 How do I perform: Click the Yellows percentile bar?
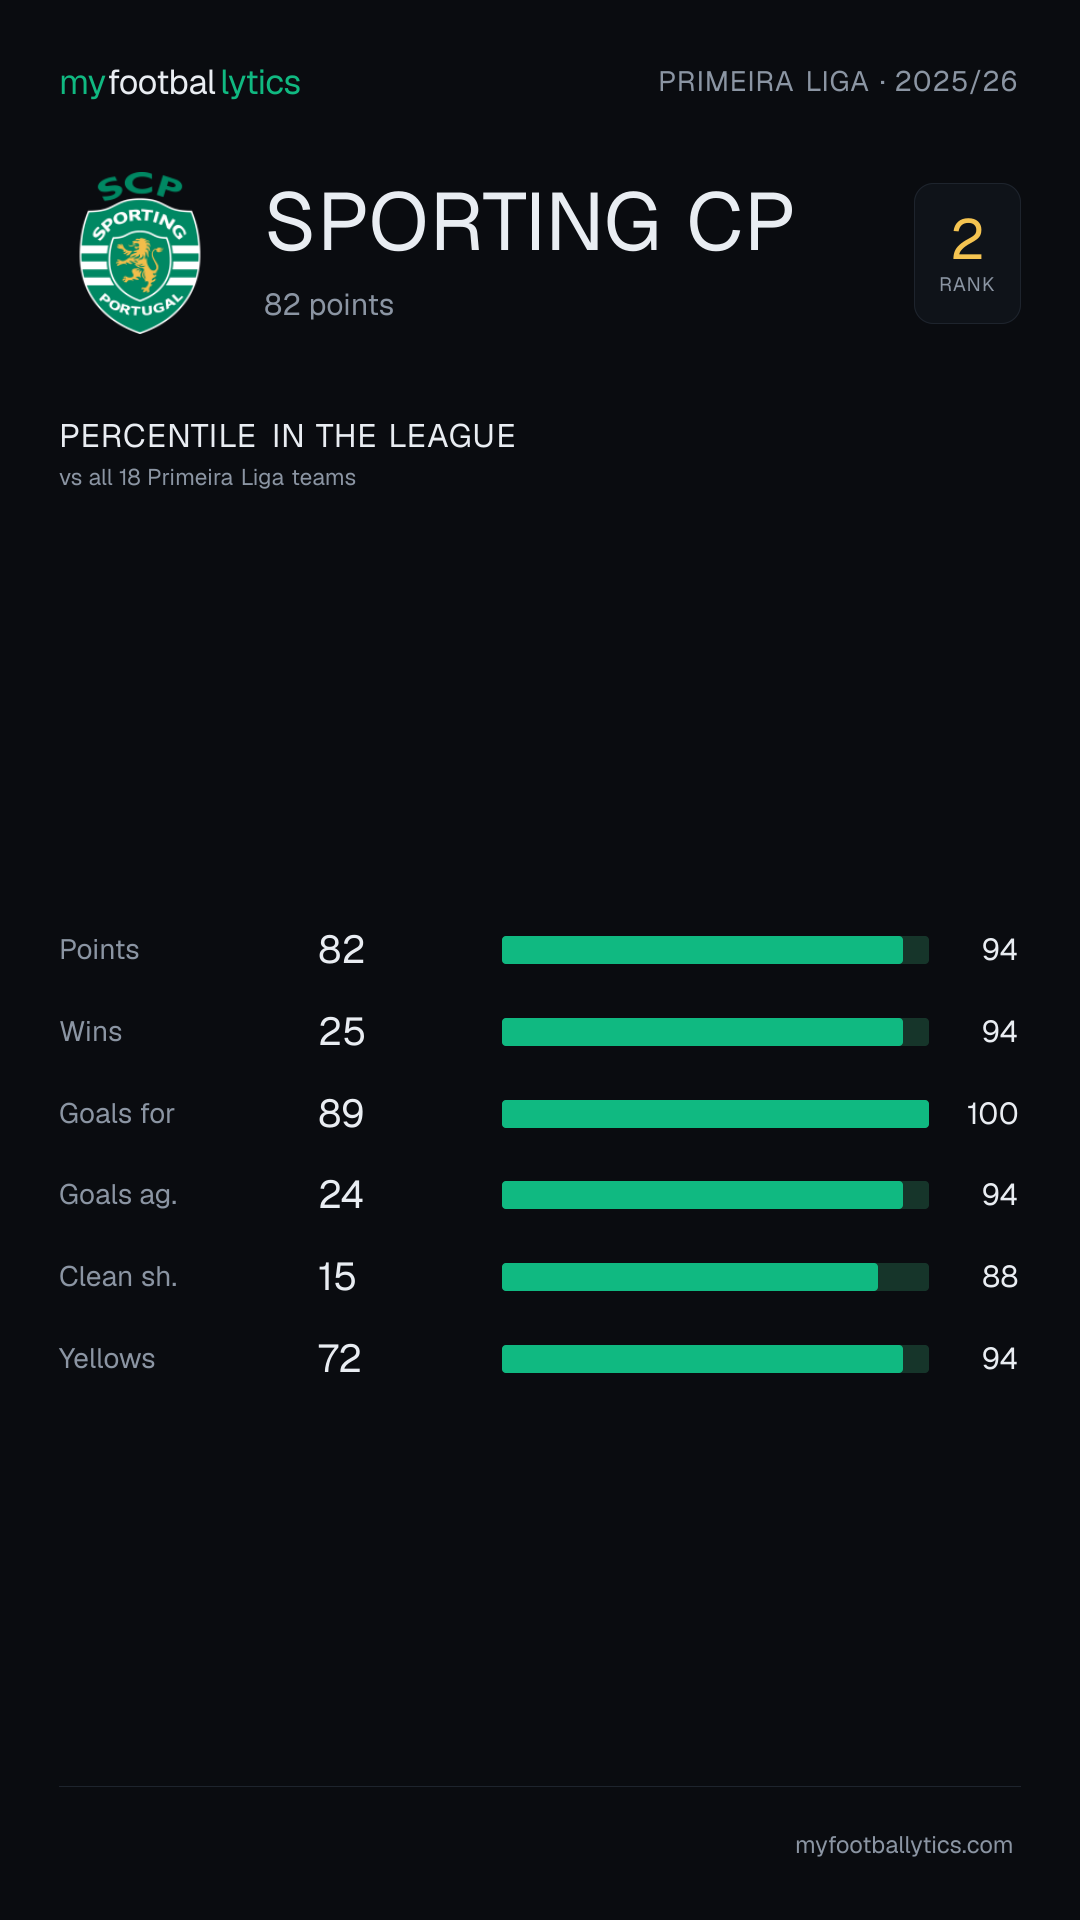(x=715, y=1359)
